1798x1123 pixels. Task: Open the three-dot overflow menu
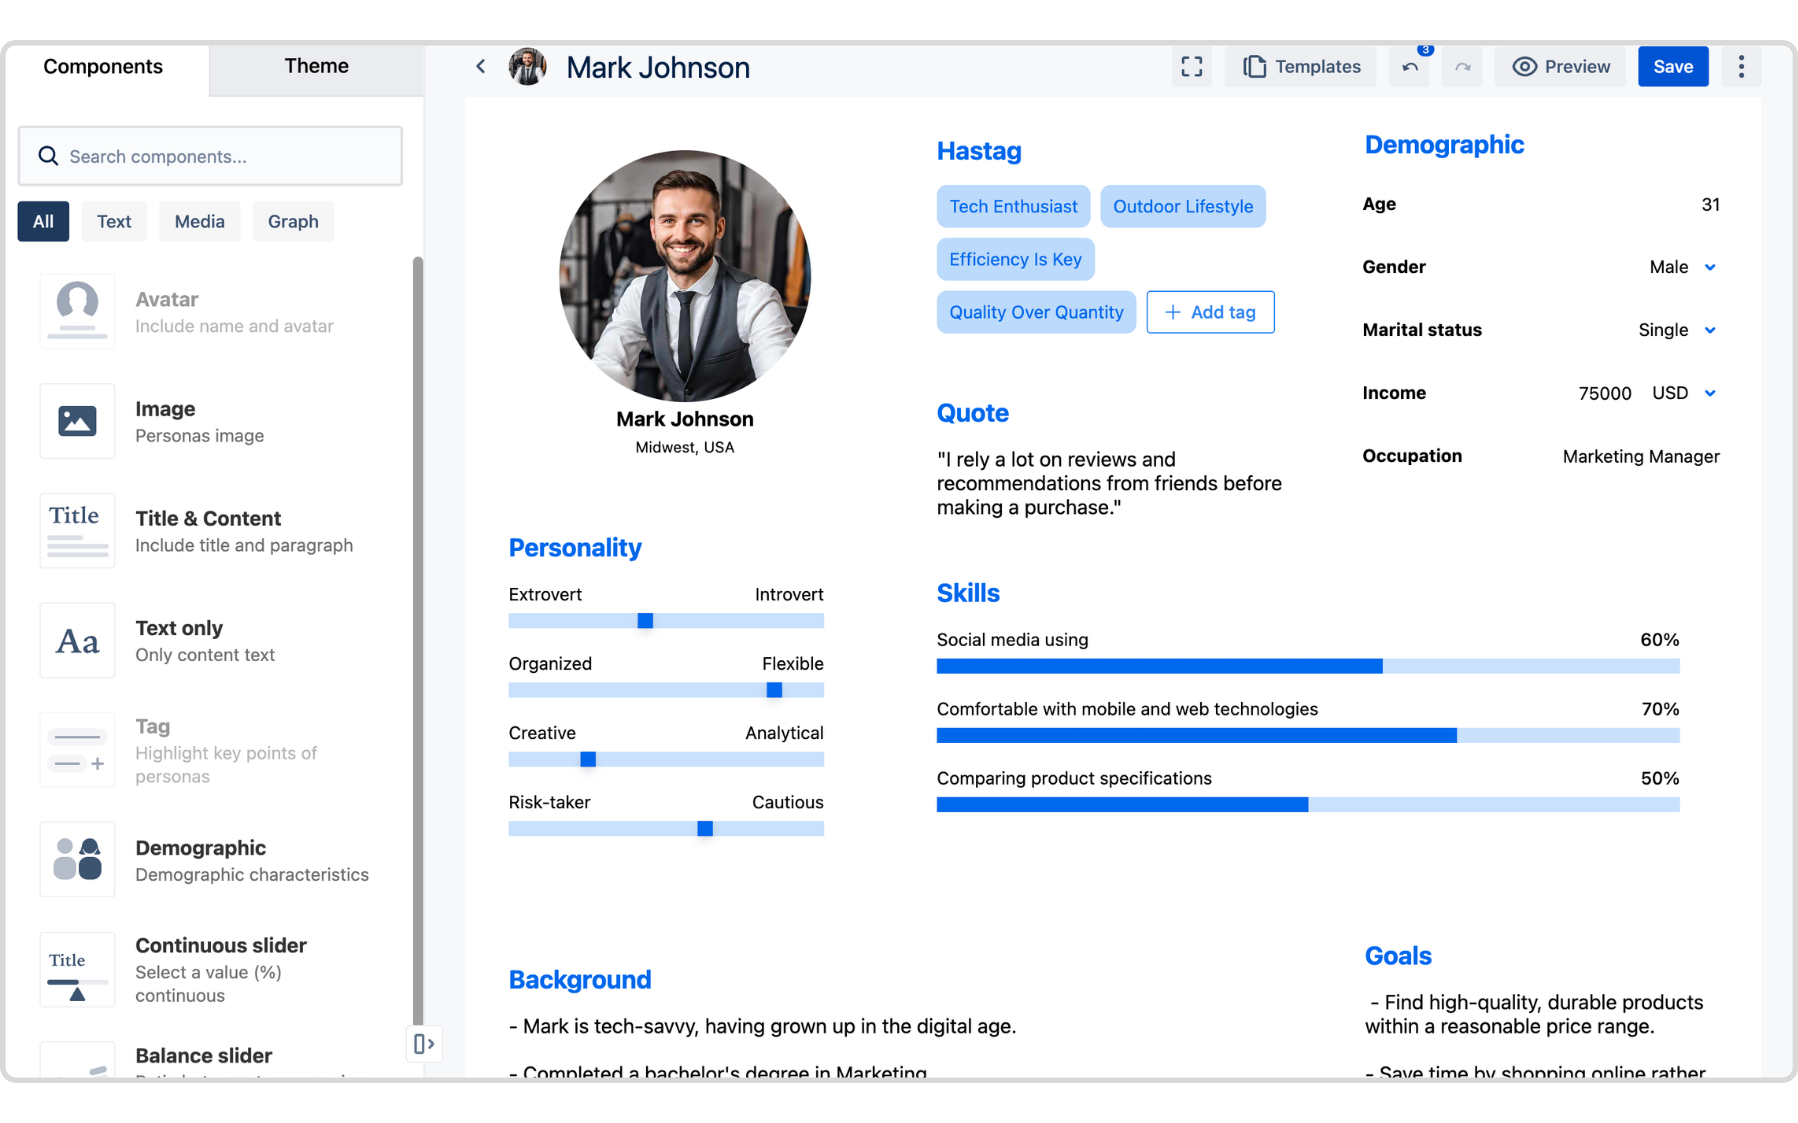(1740, 66)
